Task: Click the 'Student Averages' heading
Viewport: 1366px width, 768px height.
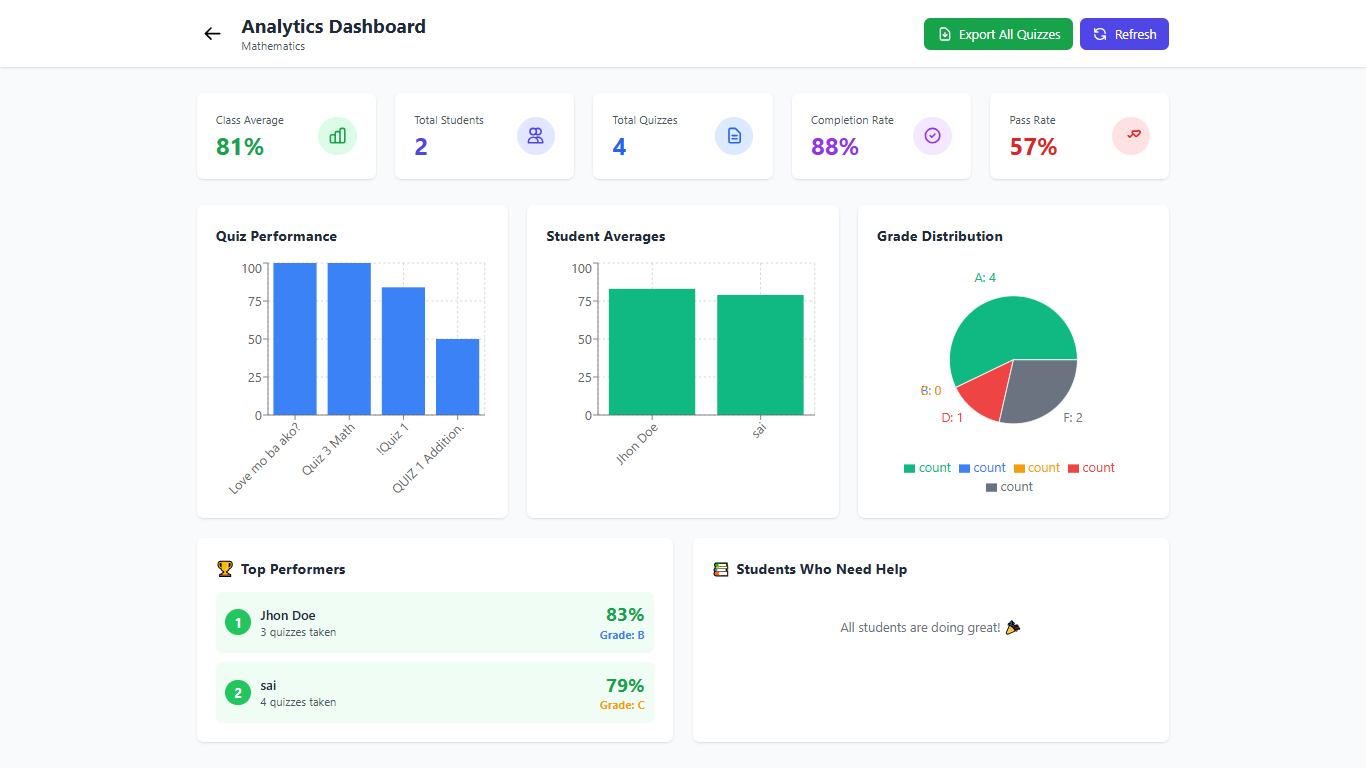Action: pos(606,237)
